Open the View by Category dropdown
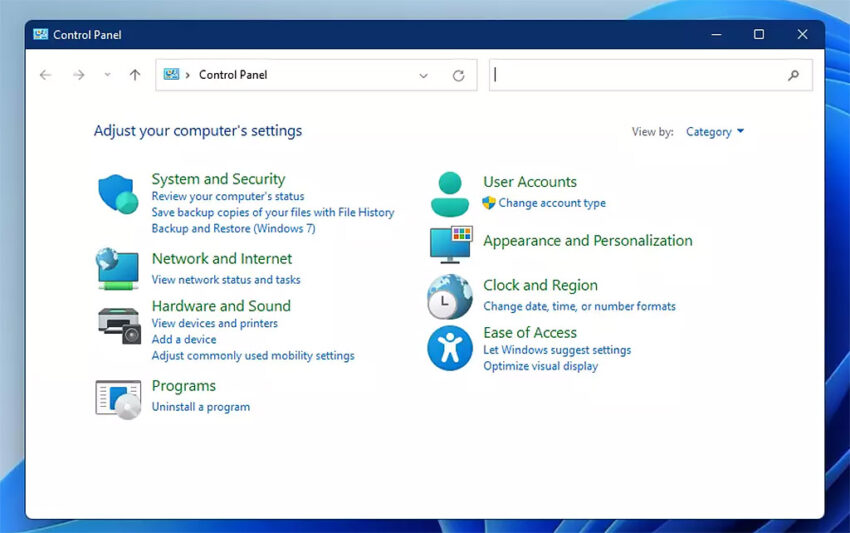This screenshot has width=850, height=533. coord(715,132)
